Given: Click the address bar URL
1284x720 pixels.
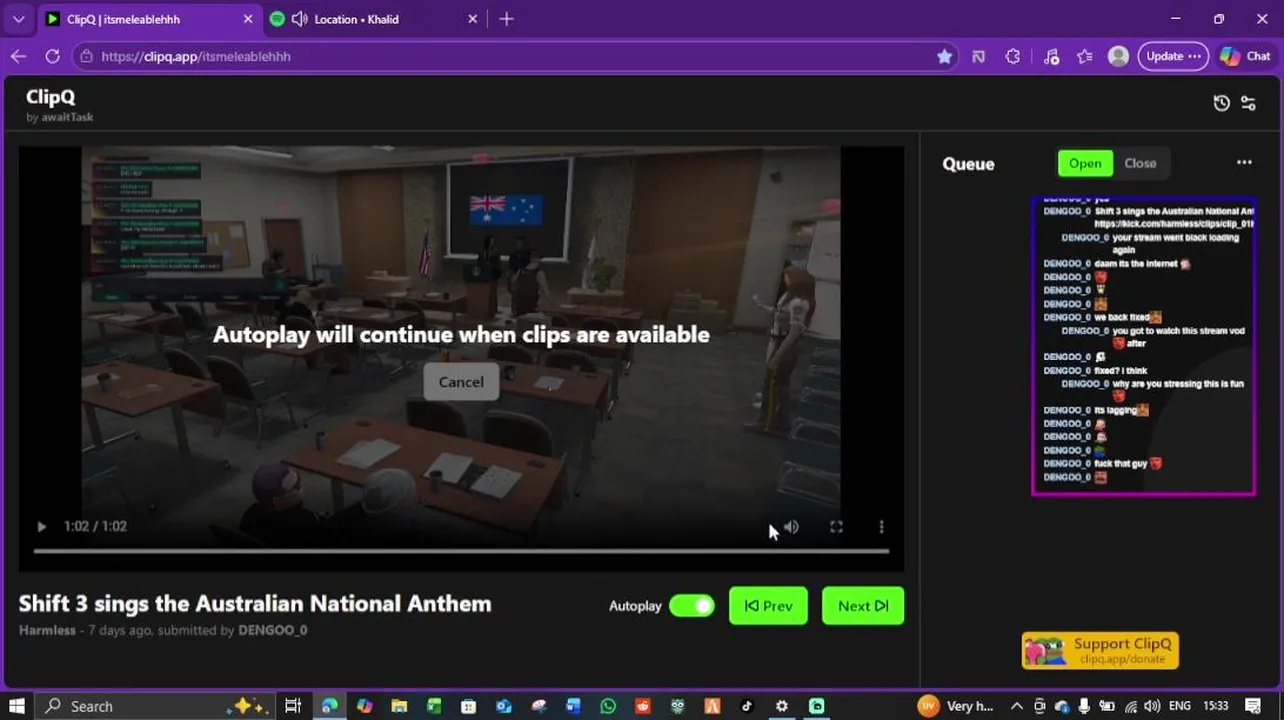Looking at the screenshot, I should [196, 57].
